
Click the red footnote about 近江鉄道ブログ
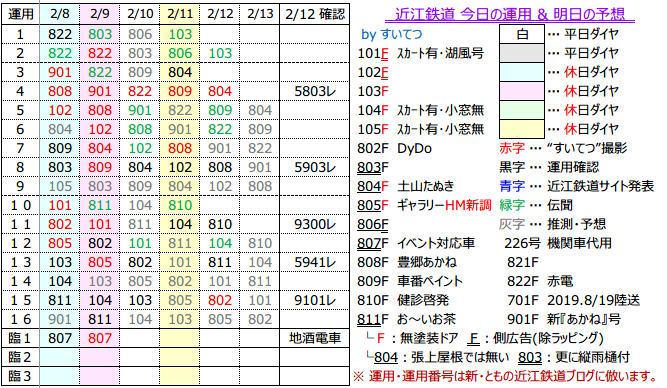pos(505,376)
